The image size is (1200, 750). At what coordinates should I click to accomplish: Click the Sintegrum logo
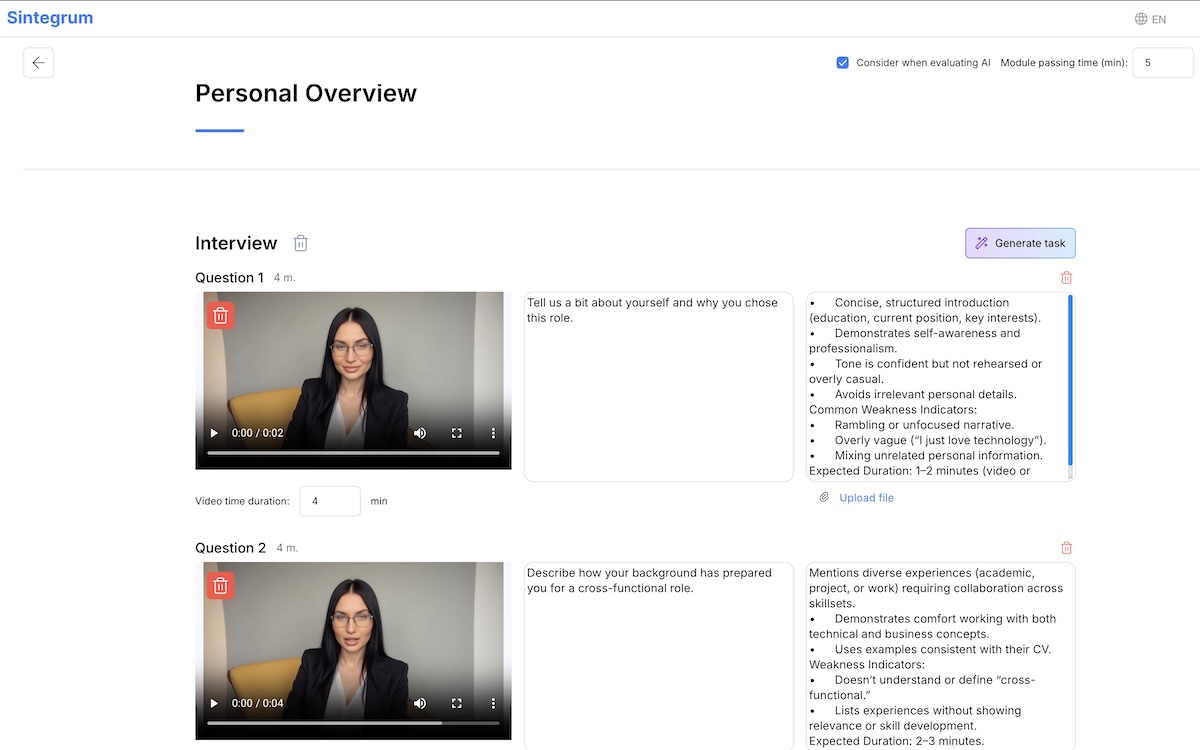pos(50,17)
